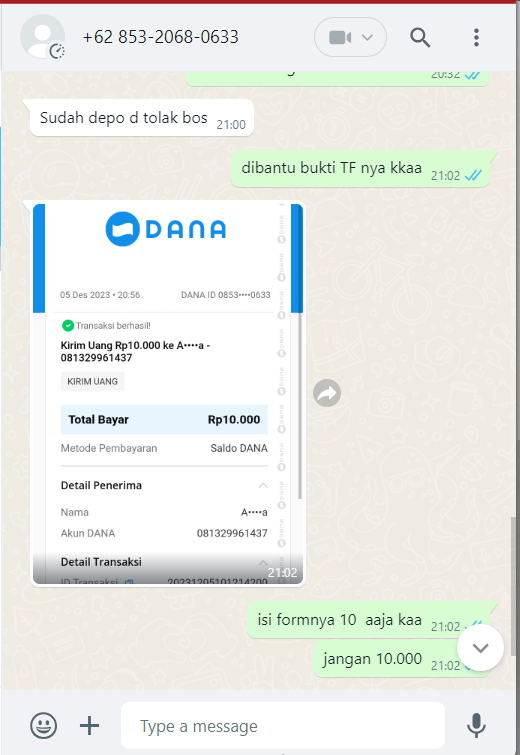
Task: Search within this chat
Action: [x=420, y=37]
